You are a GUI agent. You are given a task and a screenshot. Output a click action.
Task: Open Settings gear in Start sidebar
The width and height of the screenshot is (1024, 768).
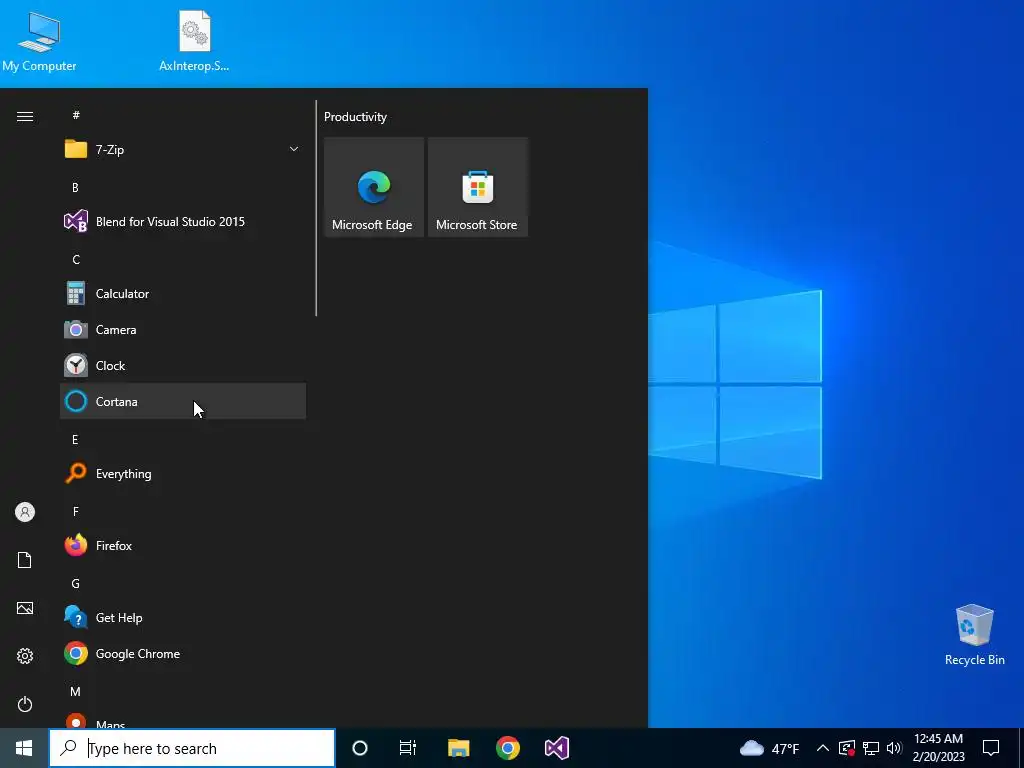click(x=25, y=656)
